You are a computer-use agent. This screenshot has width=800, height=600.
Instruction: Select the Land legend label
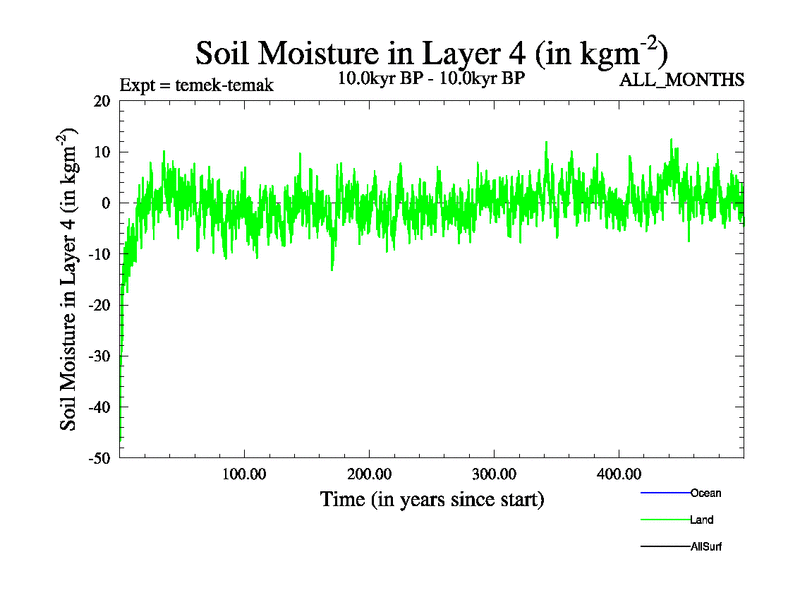[x=701, y=520]
